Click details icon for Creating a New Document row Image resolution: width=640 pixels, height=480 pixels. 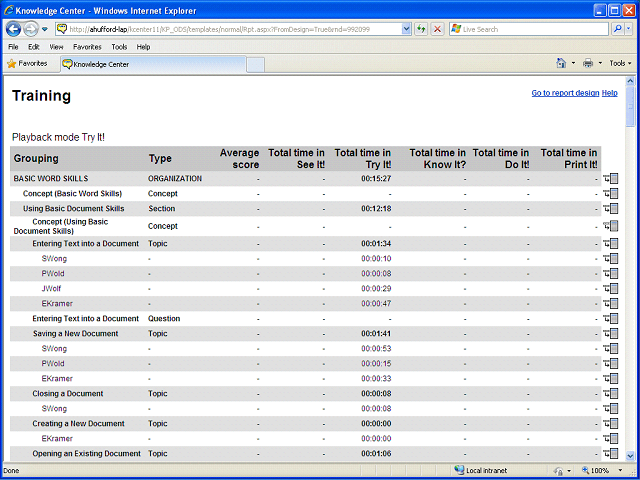611,424
